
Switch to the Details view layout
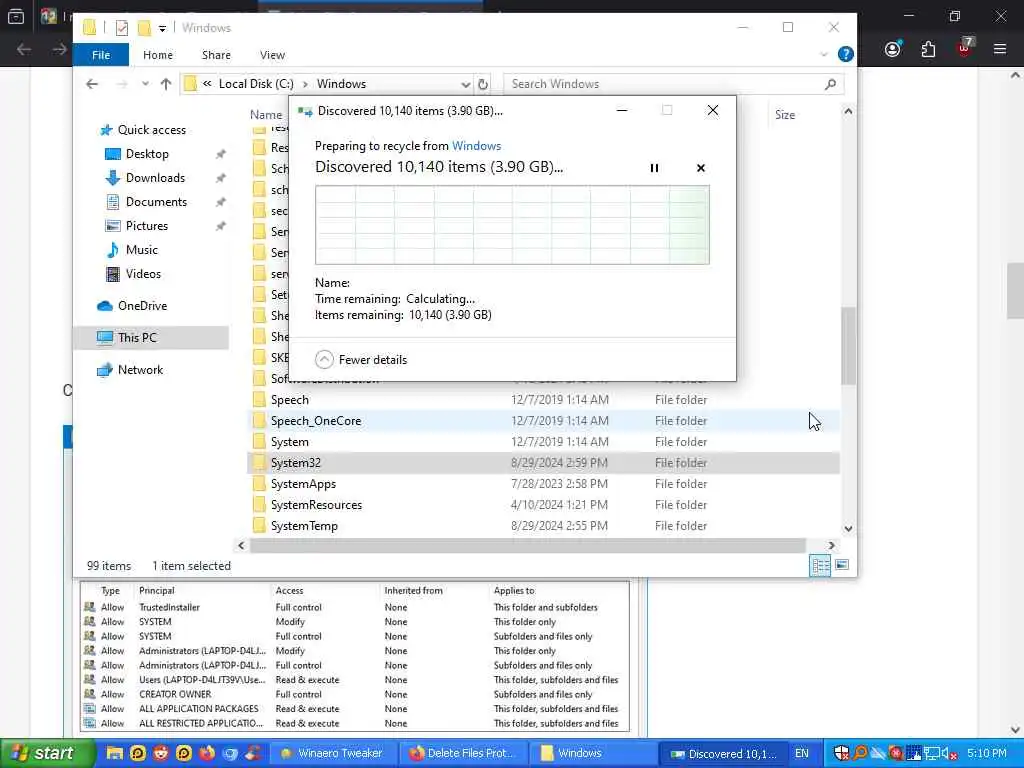(820, 566)
